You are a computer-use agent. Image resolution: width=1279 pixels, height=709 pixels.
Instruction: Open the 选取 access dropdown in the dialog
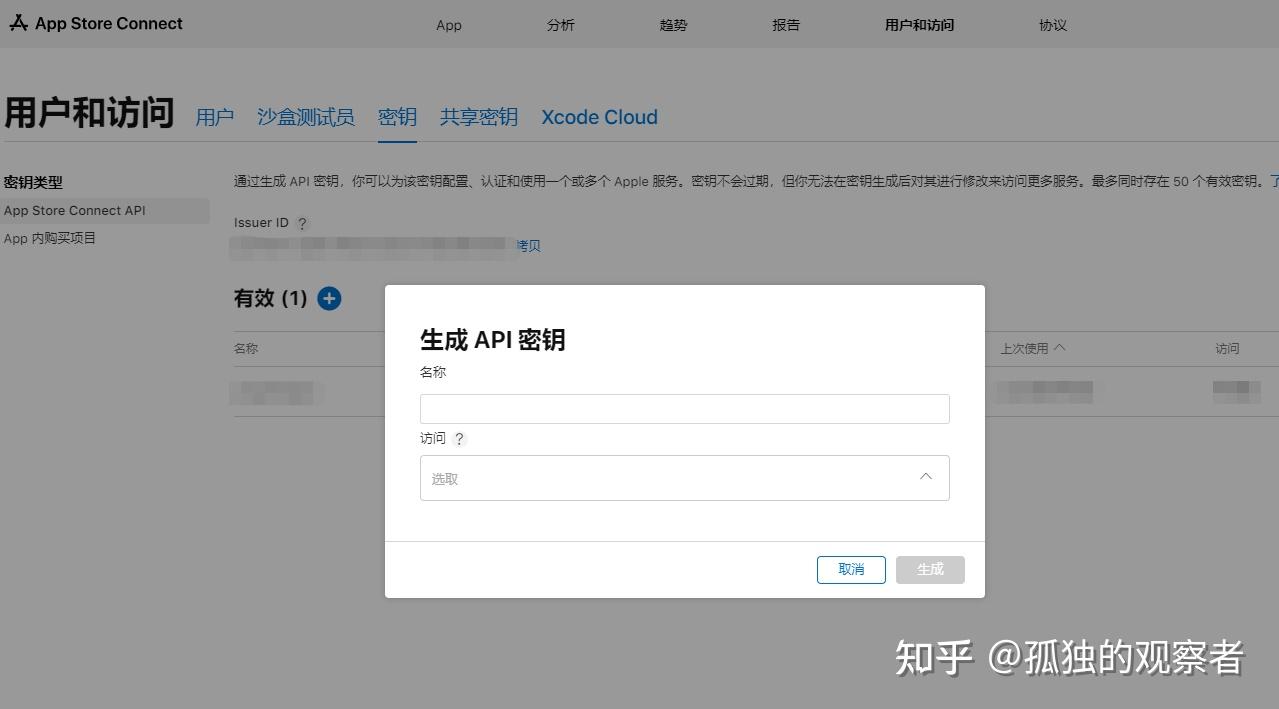coord(684,478)
